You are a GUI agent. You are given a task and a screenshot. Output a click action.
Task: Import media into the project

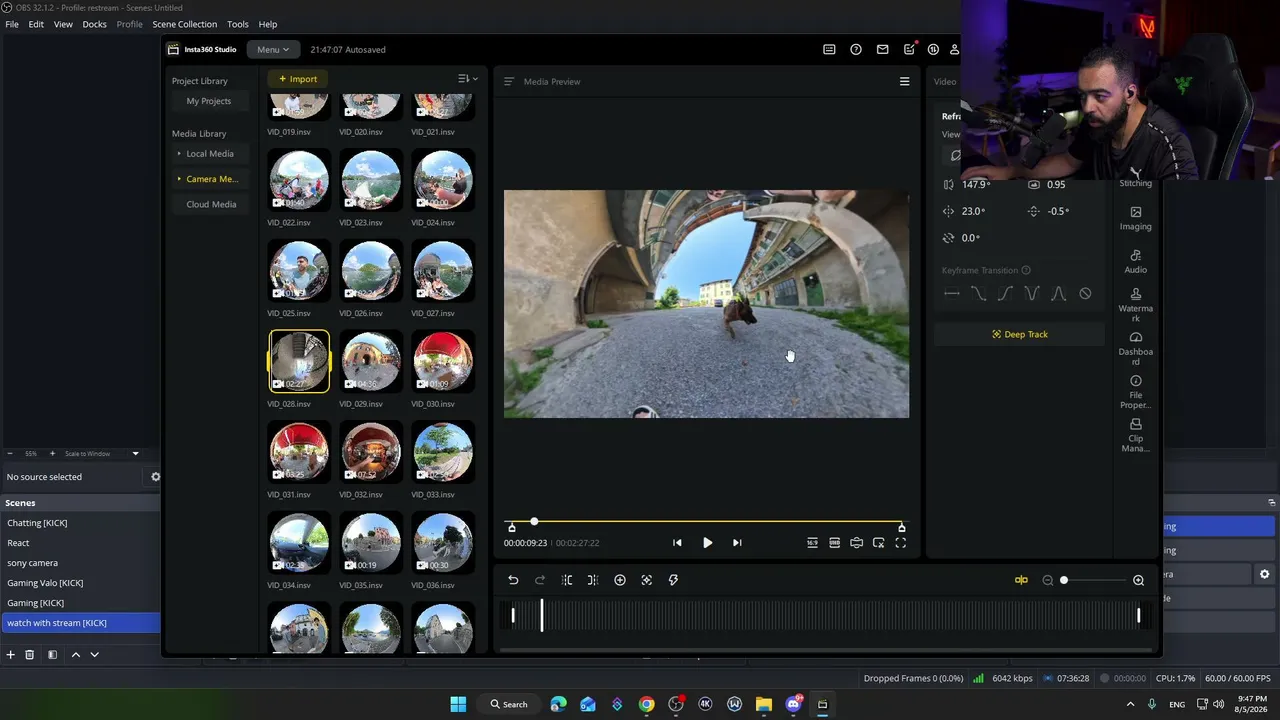pyautogui.click(x=298, y=79)
